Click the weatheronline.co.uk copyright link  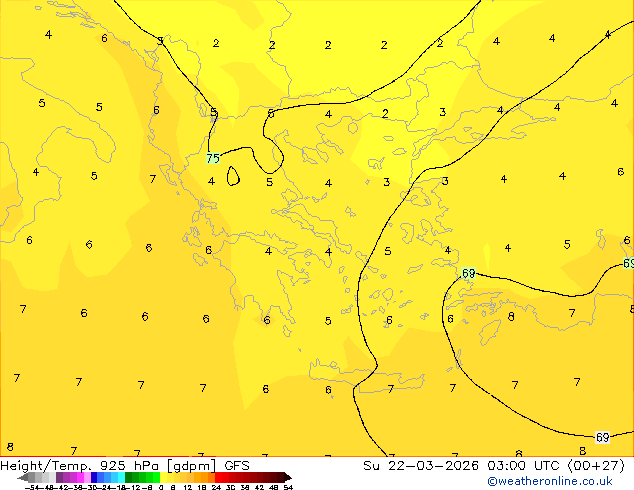coord(549,481)
